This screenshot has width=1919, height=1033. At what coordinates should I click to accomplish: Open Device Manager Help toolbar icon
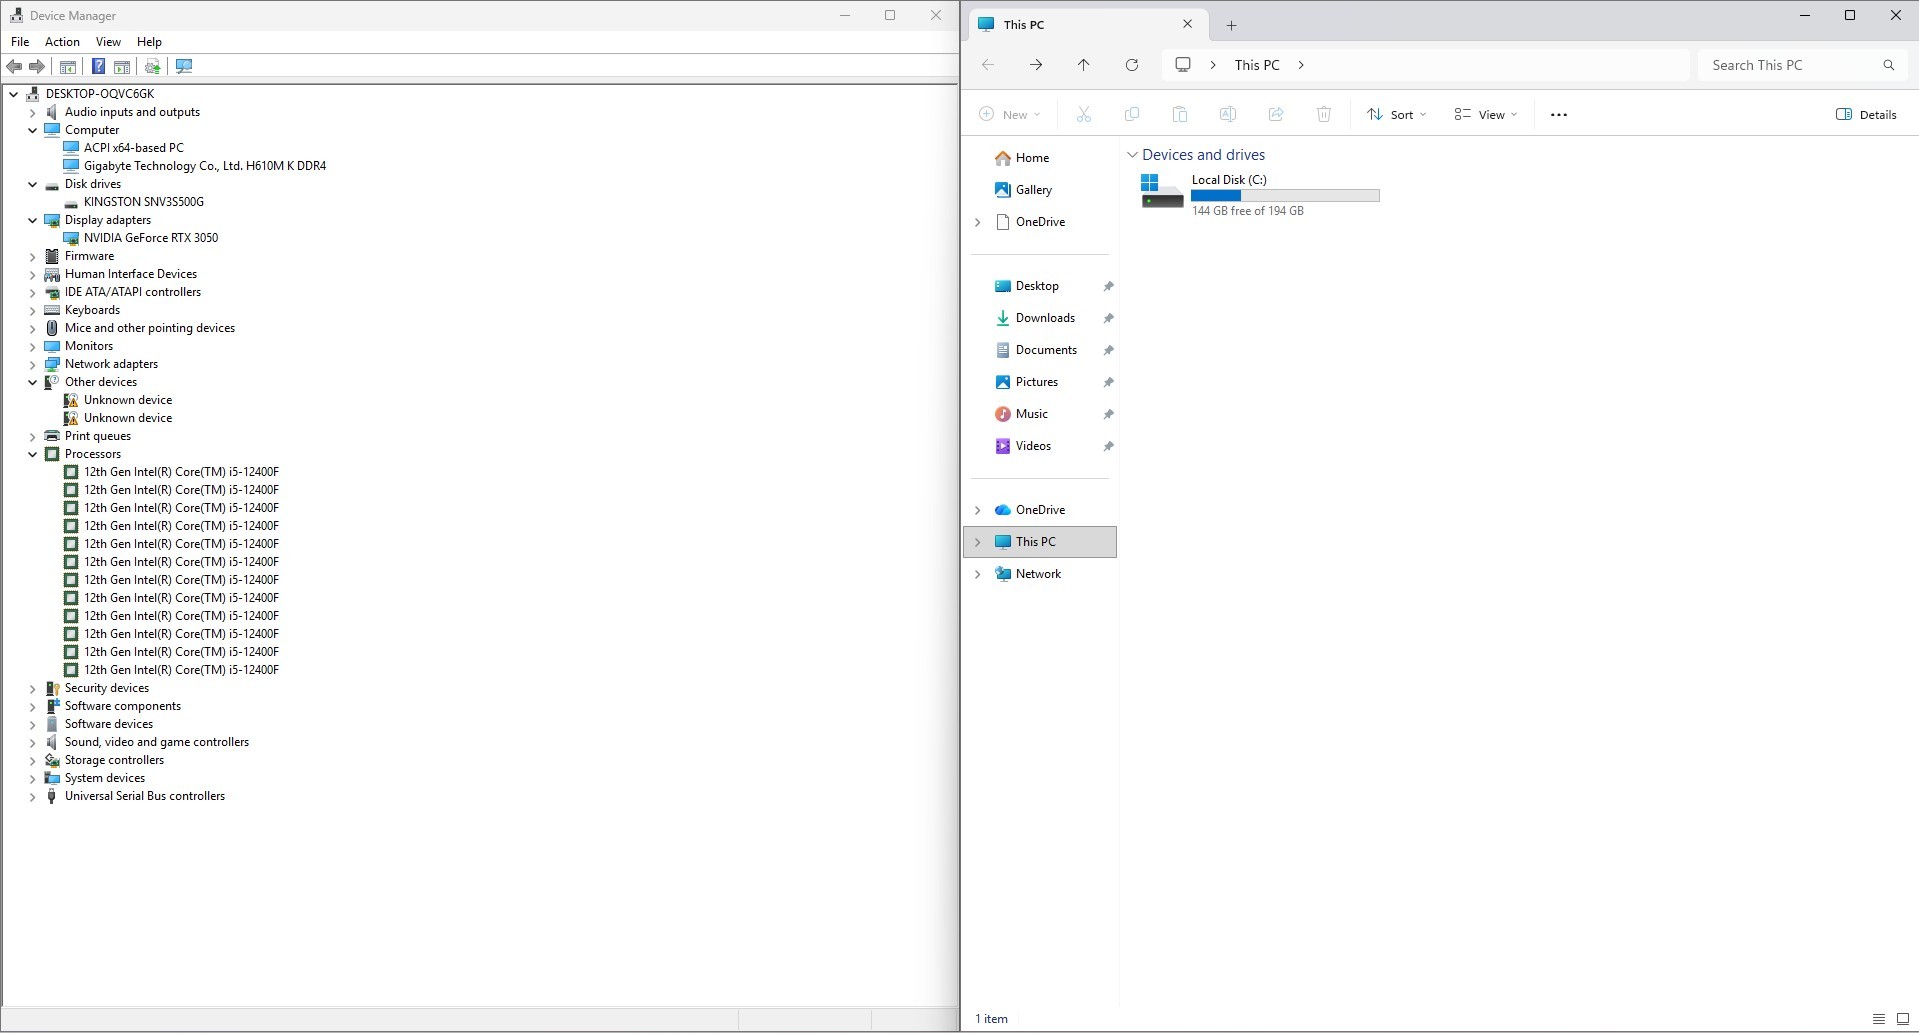(98, 66)
